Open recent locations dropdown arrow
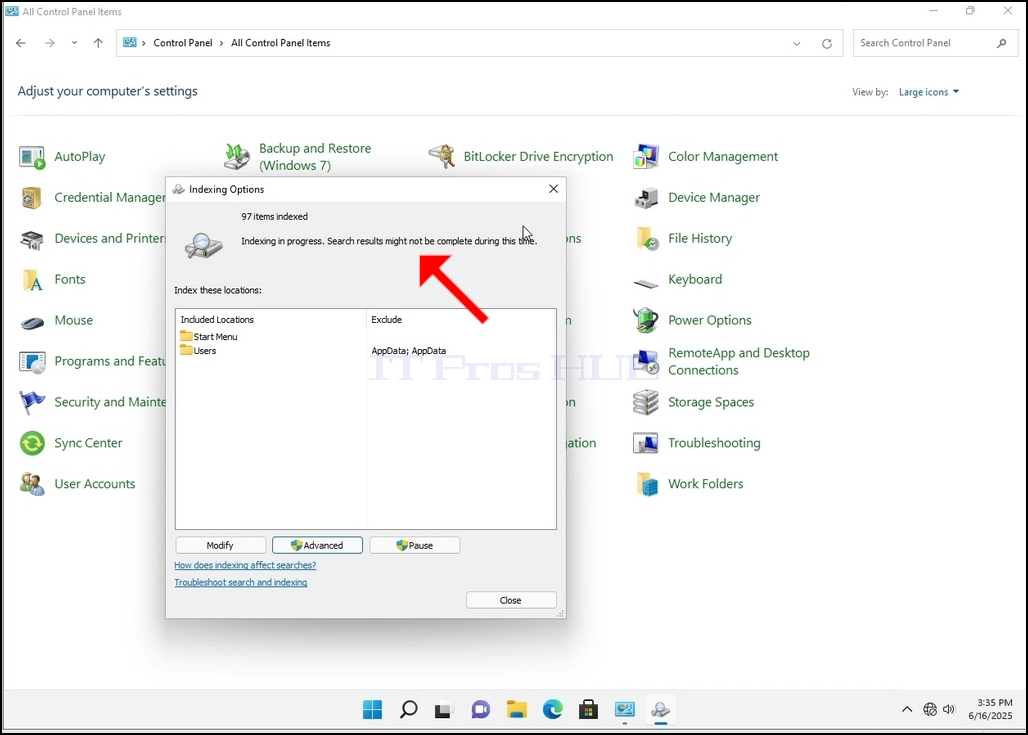 pyautogui.click(x=74, y=43)
